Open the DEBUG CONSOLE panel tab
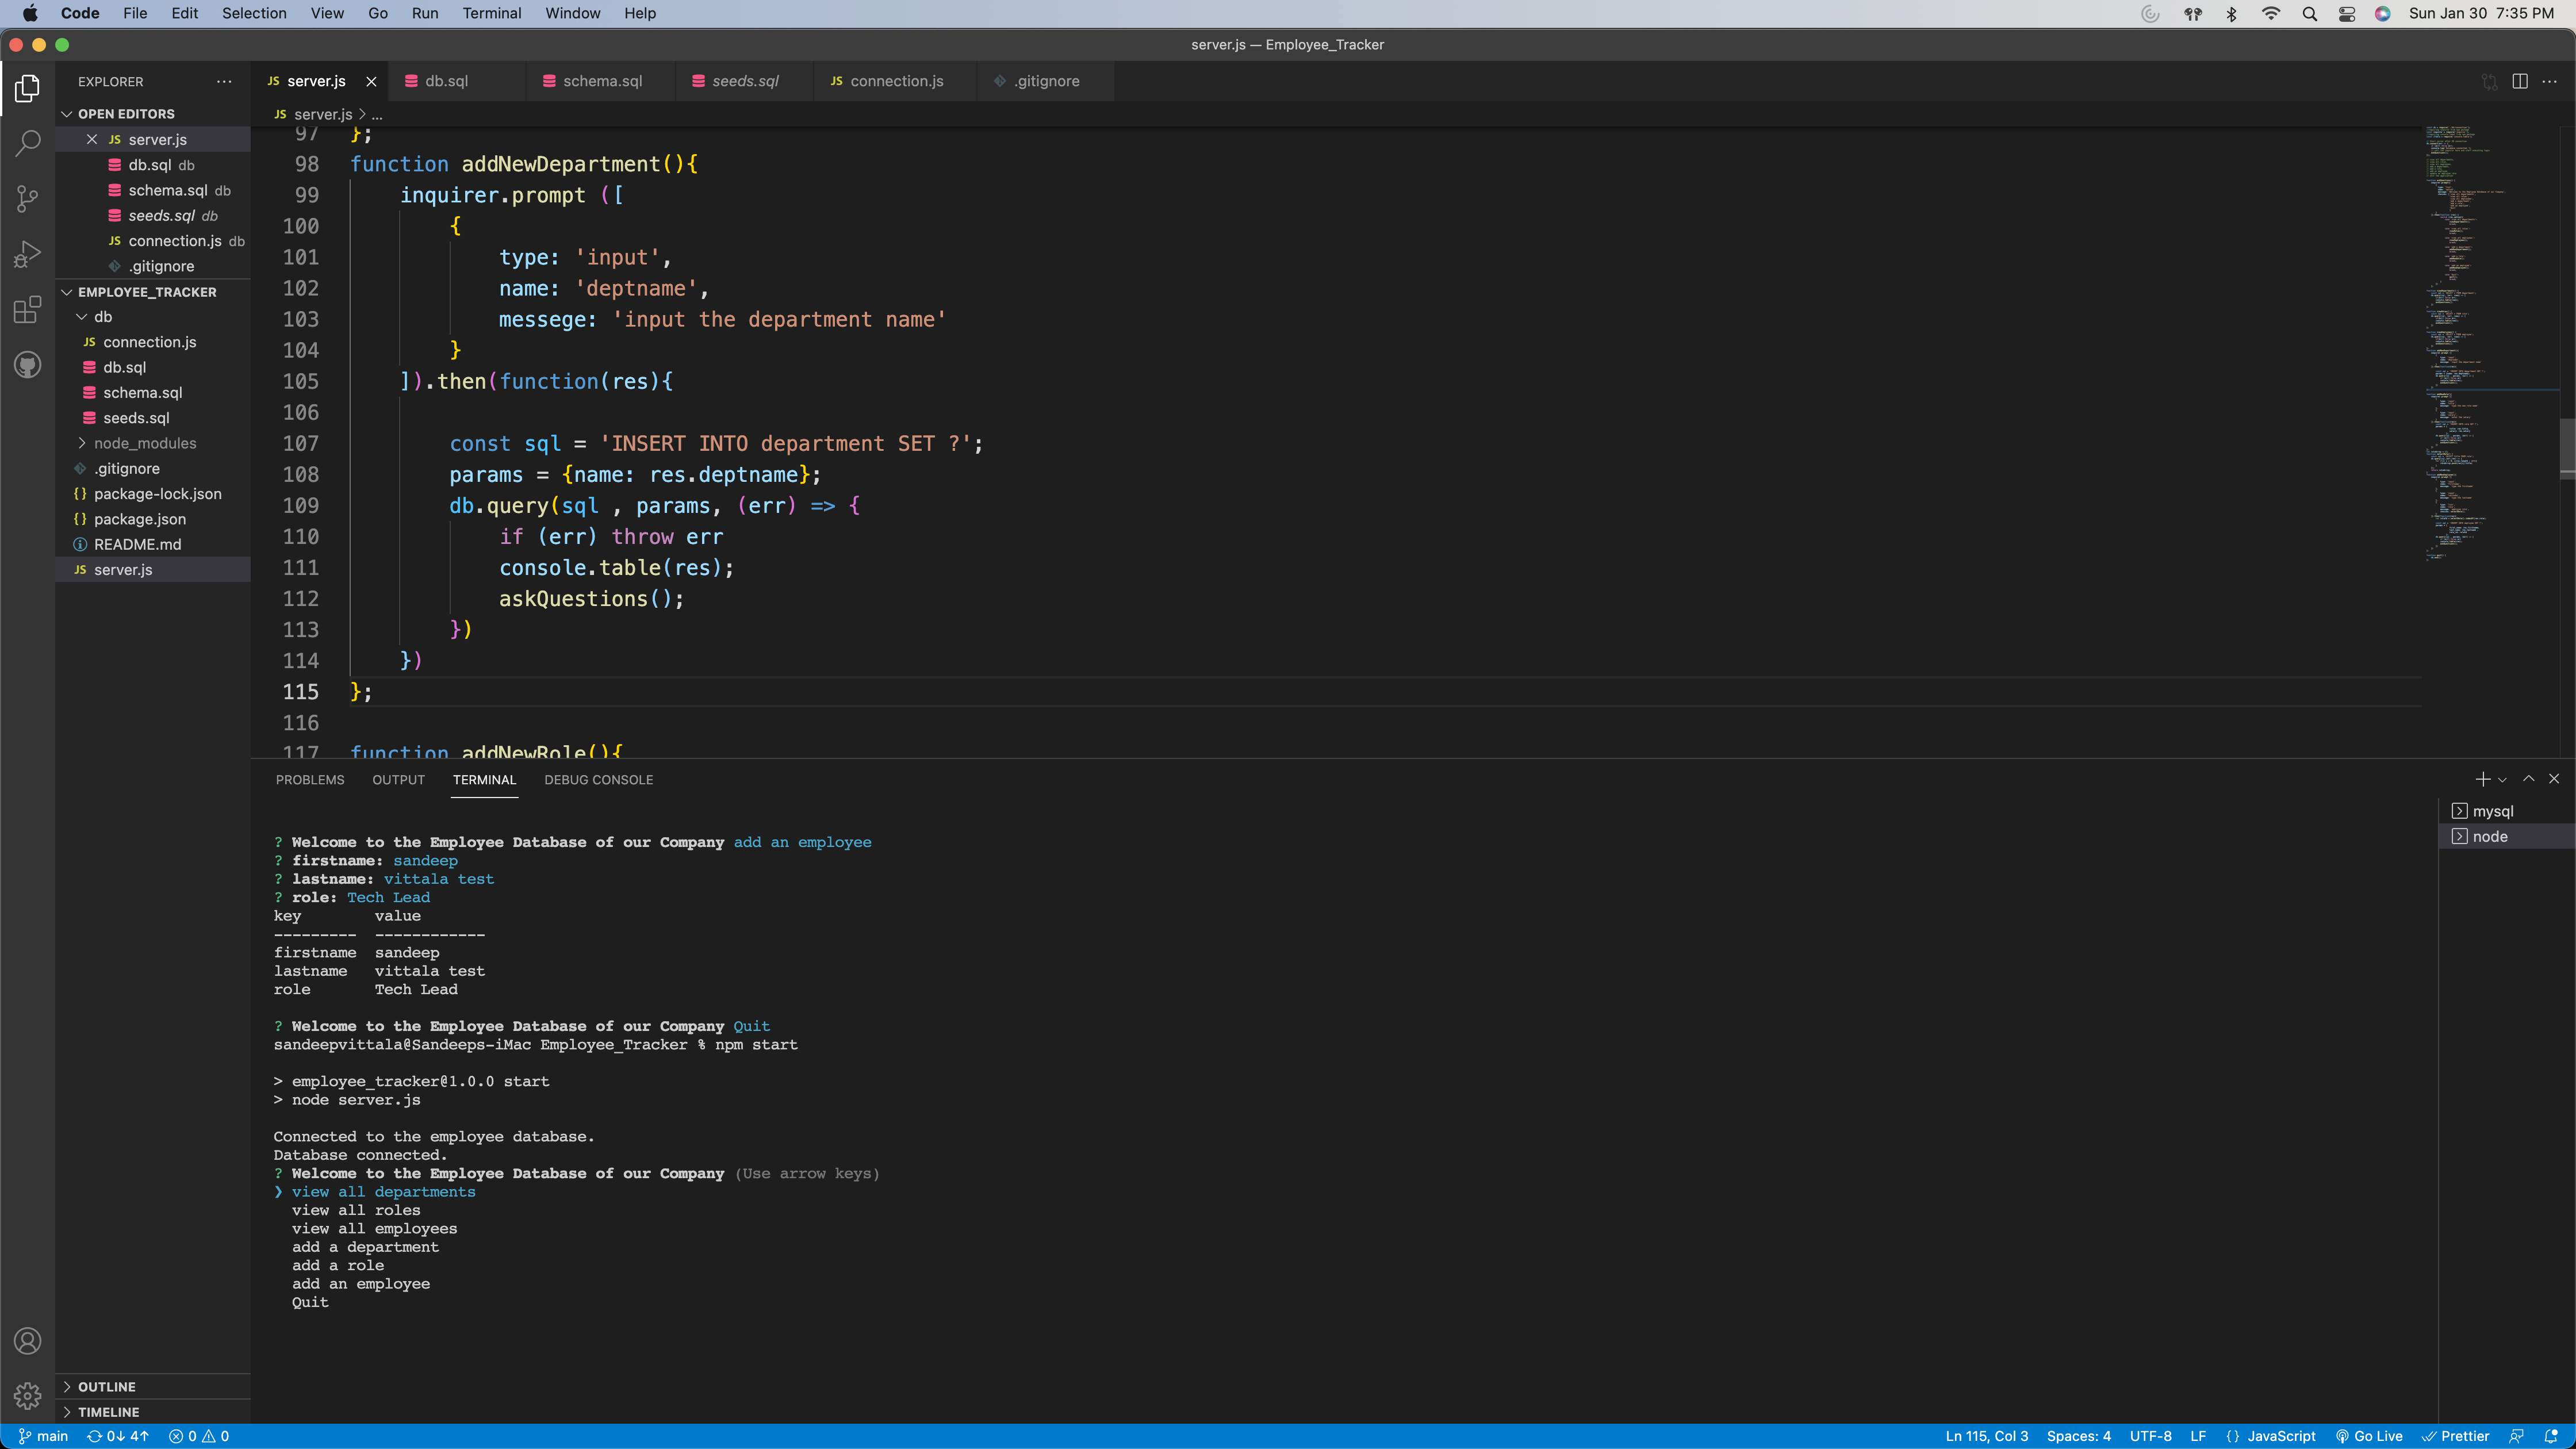This screenshot has width=2576, height=1449. click(598, 779)
